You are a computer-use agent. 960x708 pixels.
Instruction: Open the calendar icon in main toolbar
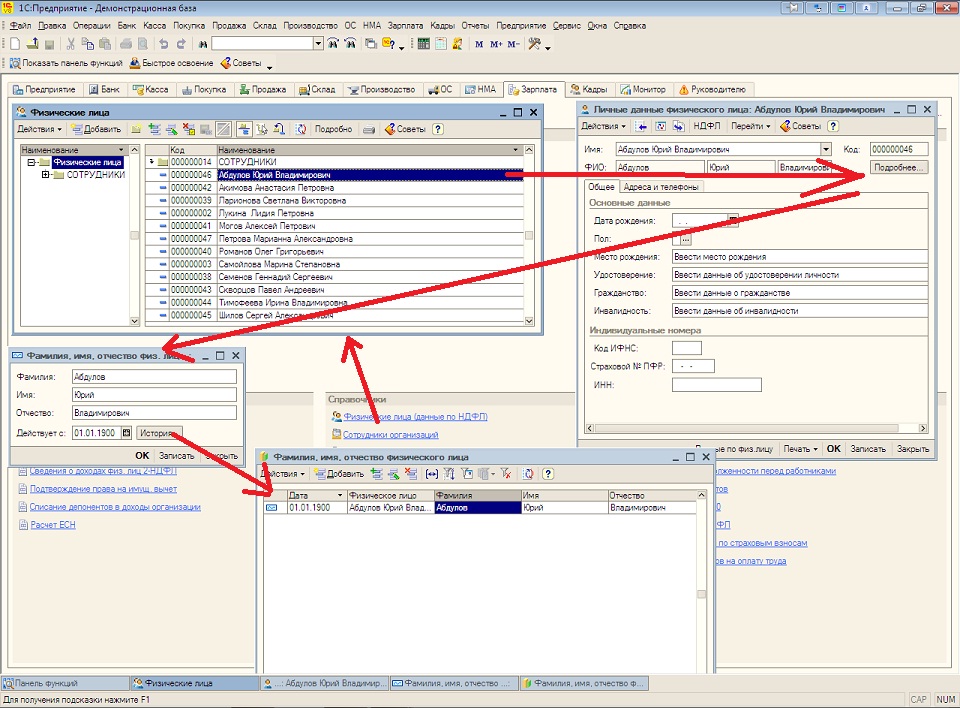coord(441,43)
